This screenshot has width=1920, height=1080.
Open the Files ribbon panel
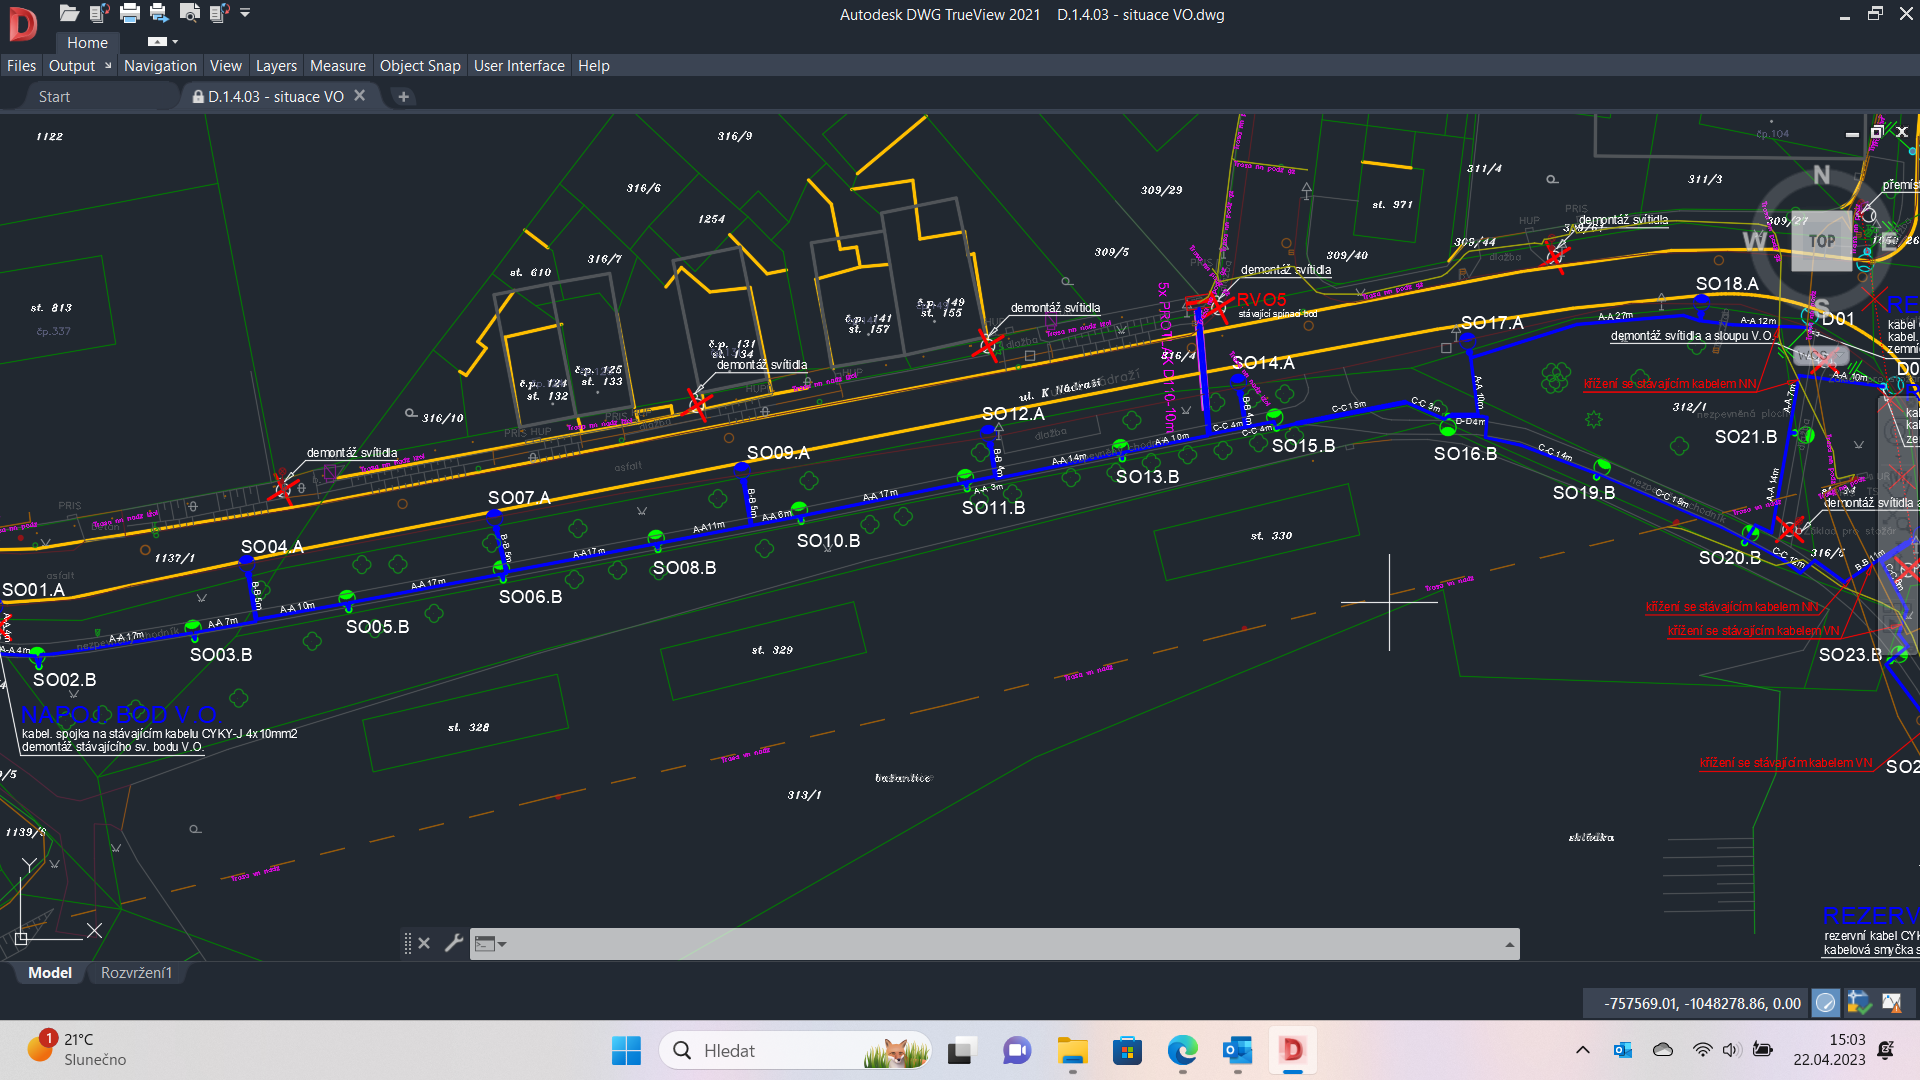(x=21, y=65)
